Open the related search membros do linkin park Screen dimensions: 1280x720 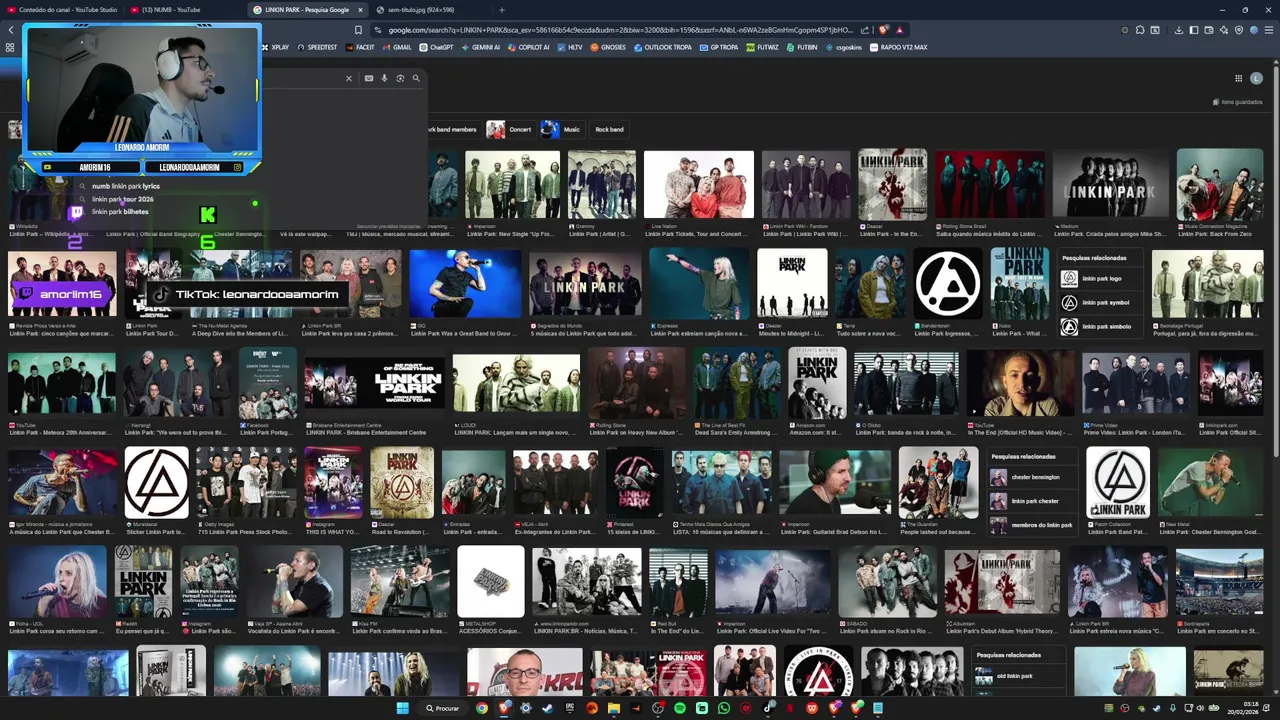pyautogui.click(x=1030, y=525)
